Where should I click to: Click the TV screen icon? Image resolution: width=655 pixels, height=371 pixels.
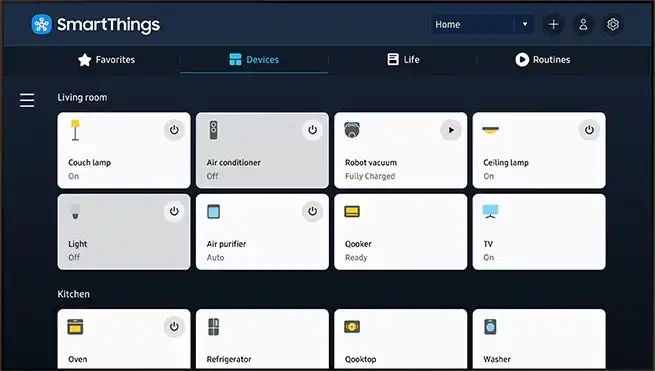[x=490, y=211]
